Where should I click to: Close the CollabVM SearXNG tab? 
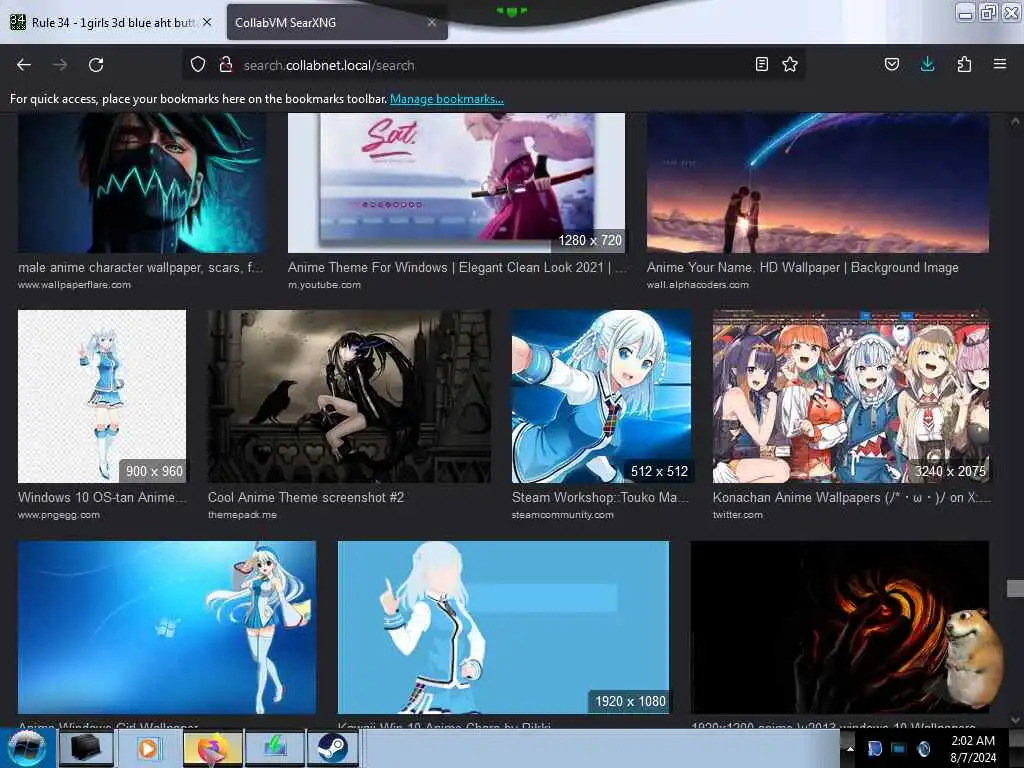coord(432,22)
